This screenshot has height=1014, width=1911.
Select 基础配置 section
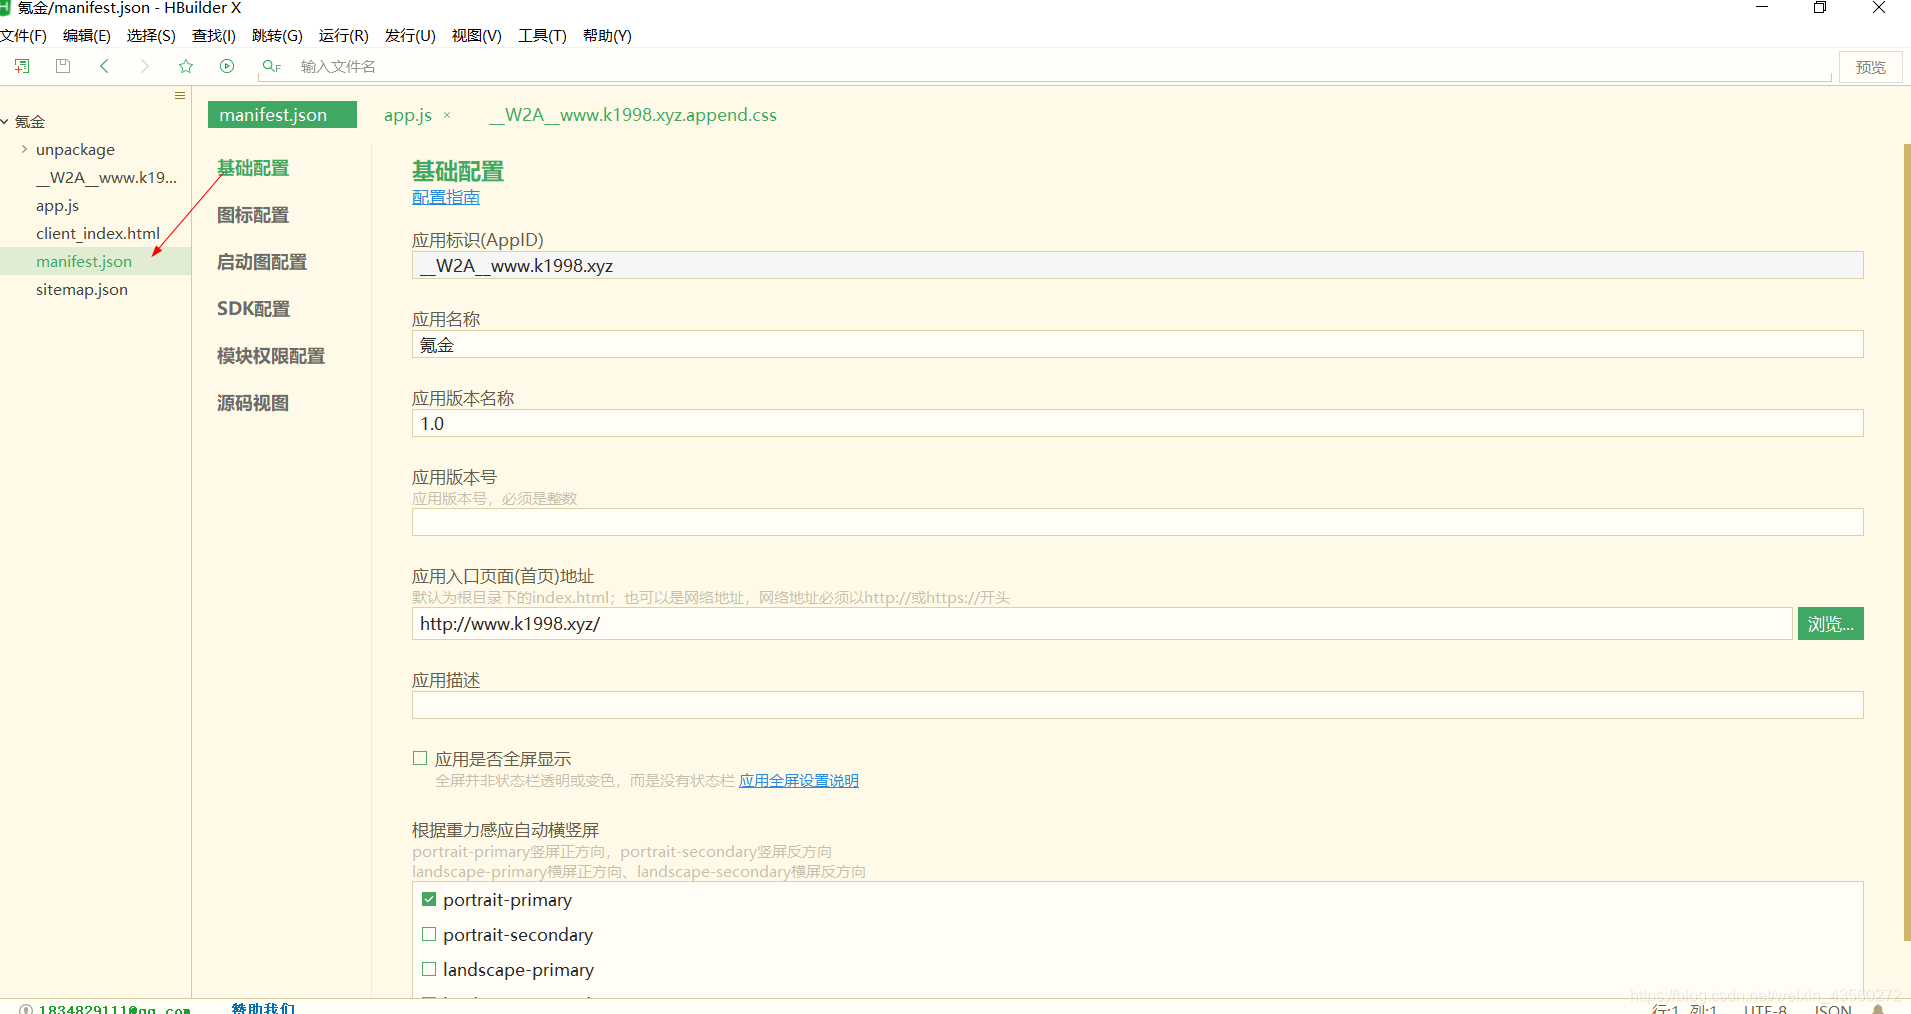[253, 168]
